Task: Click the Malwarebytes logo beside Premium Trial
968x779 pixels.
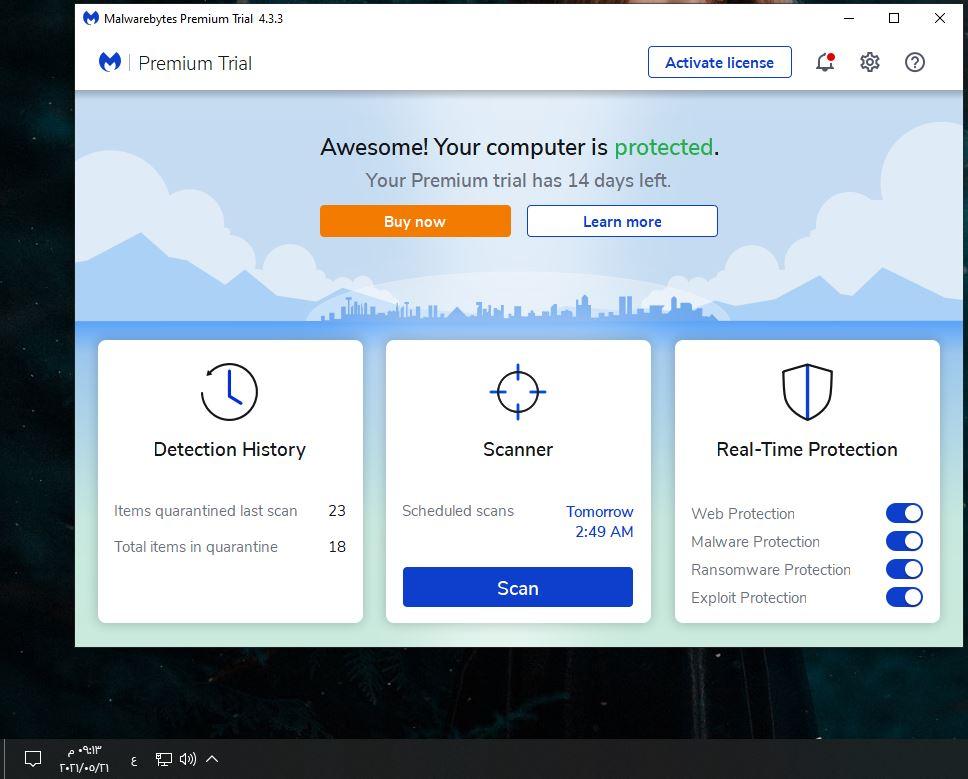Action: [x=110, y=62]
